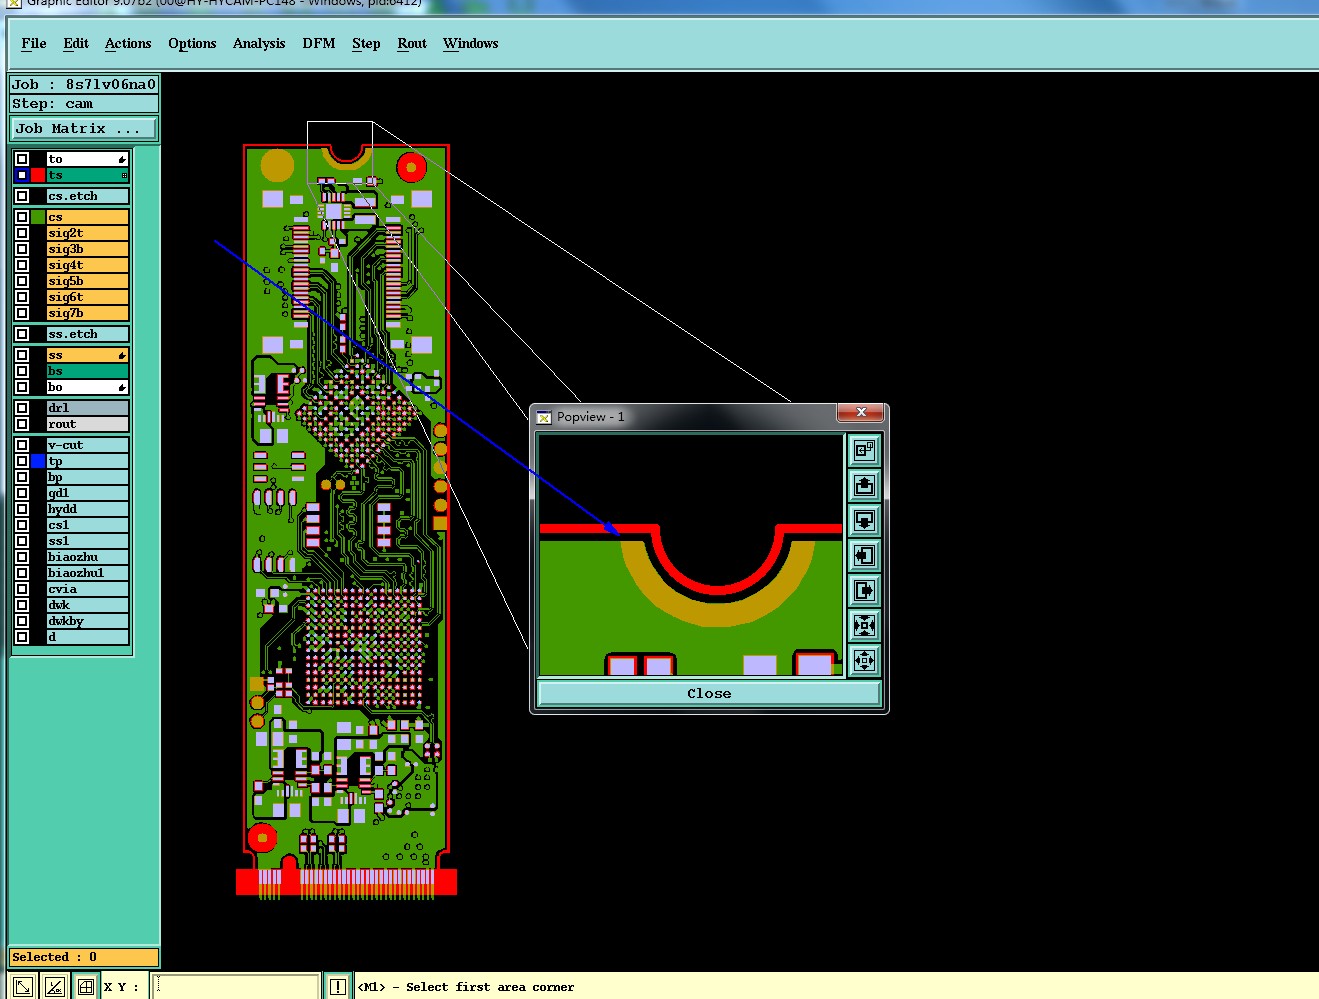Close the Popview - 1 window
The image size is (1319, 999).
pos(860,412)
